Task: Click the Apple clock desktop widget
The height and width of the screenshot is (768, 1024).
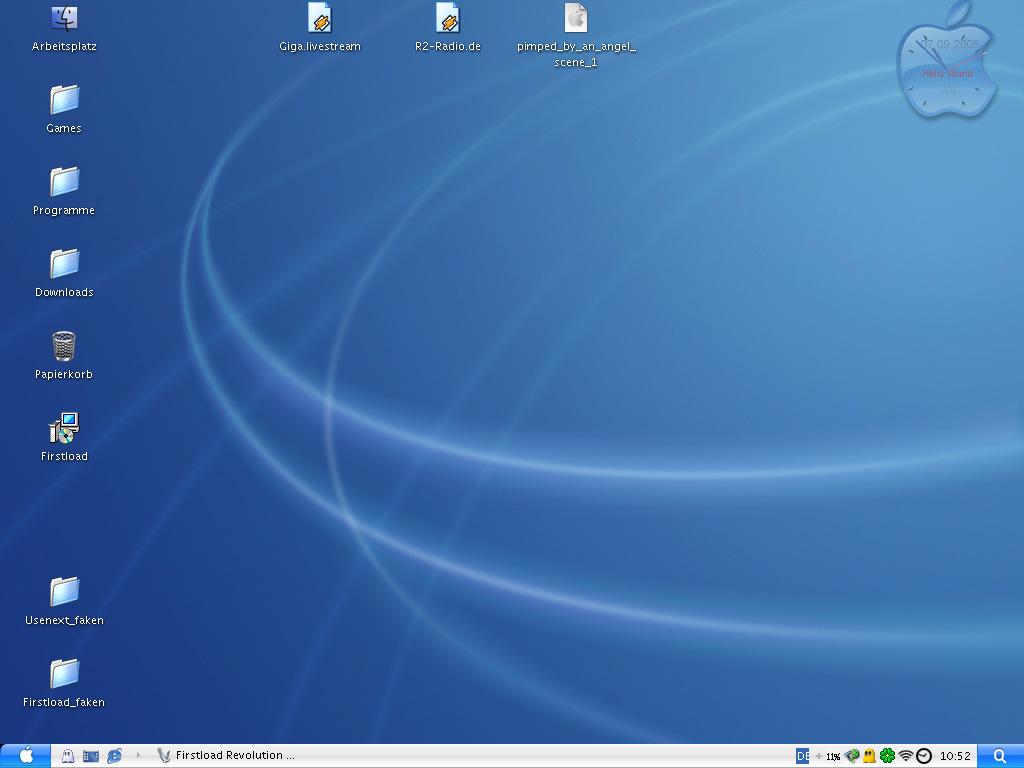Action: (x=948, y=61)
